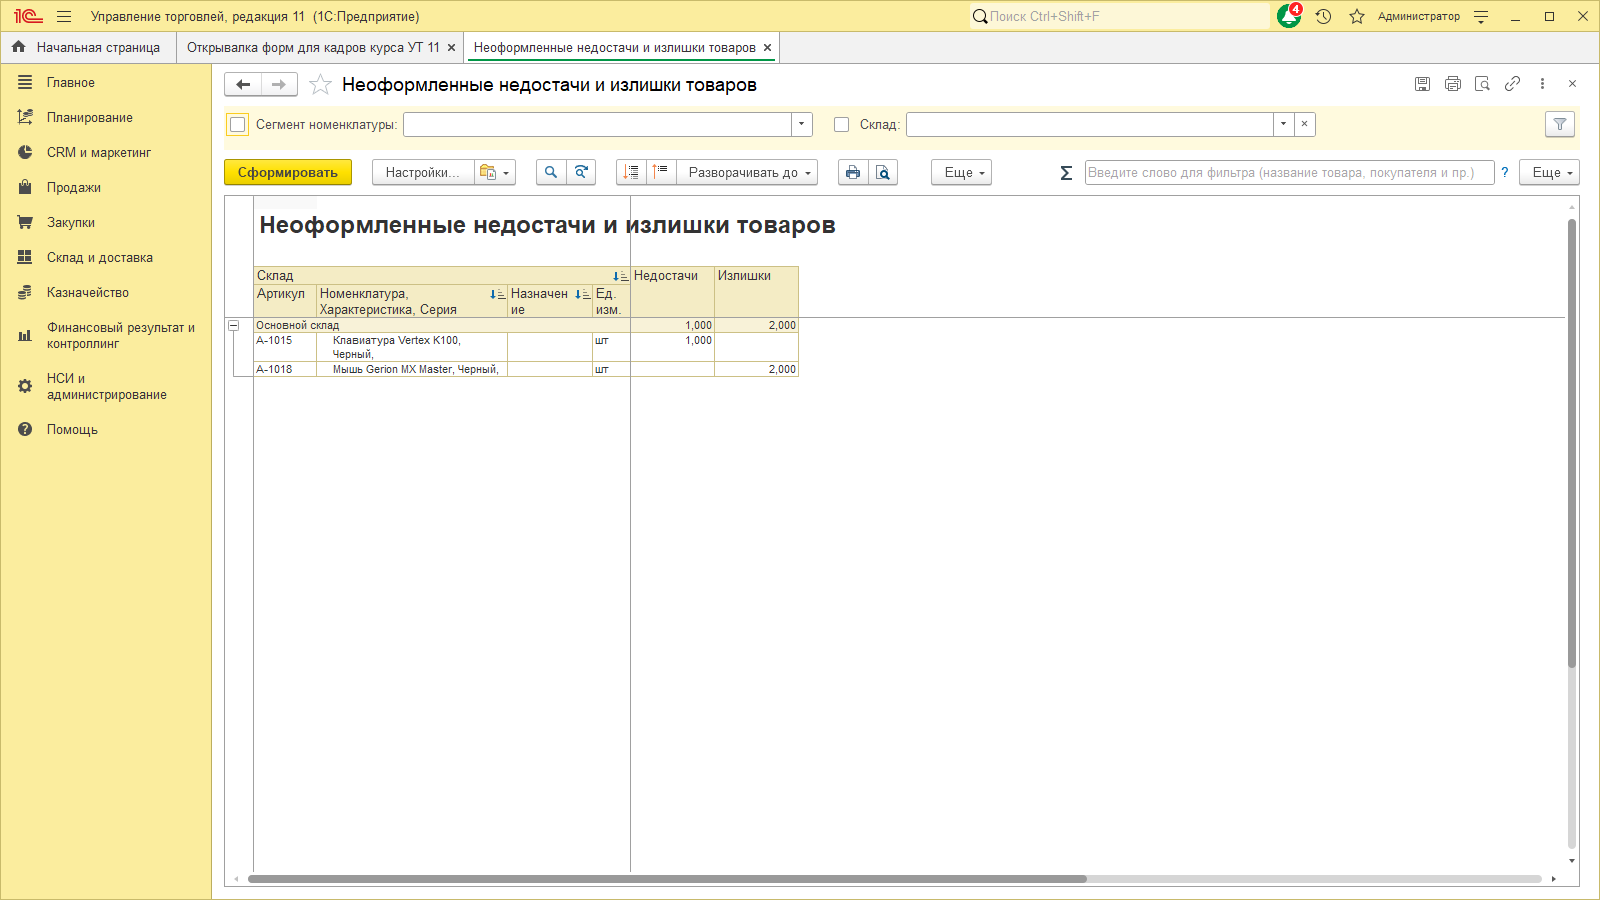Open Разворачивать до dropdown

747,172
